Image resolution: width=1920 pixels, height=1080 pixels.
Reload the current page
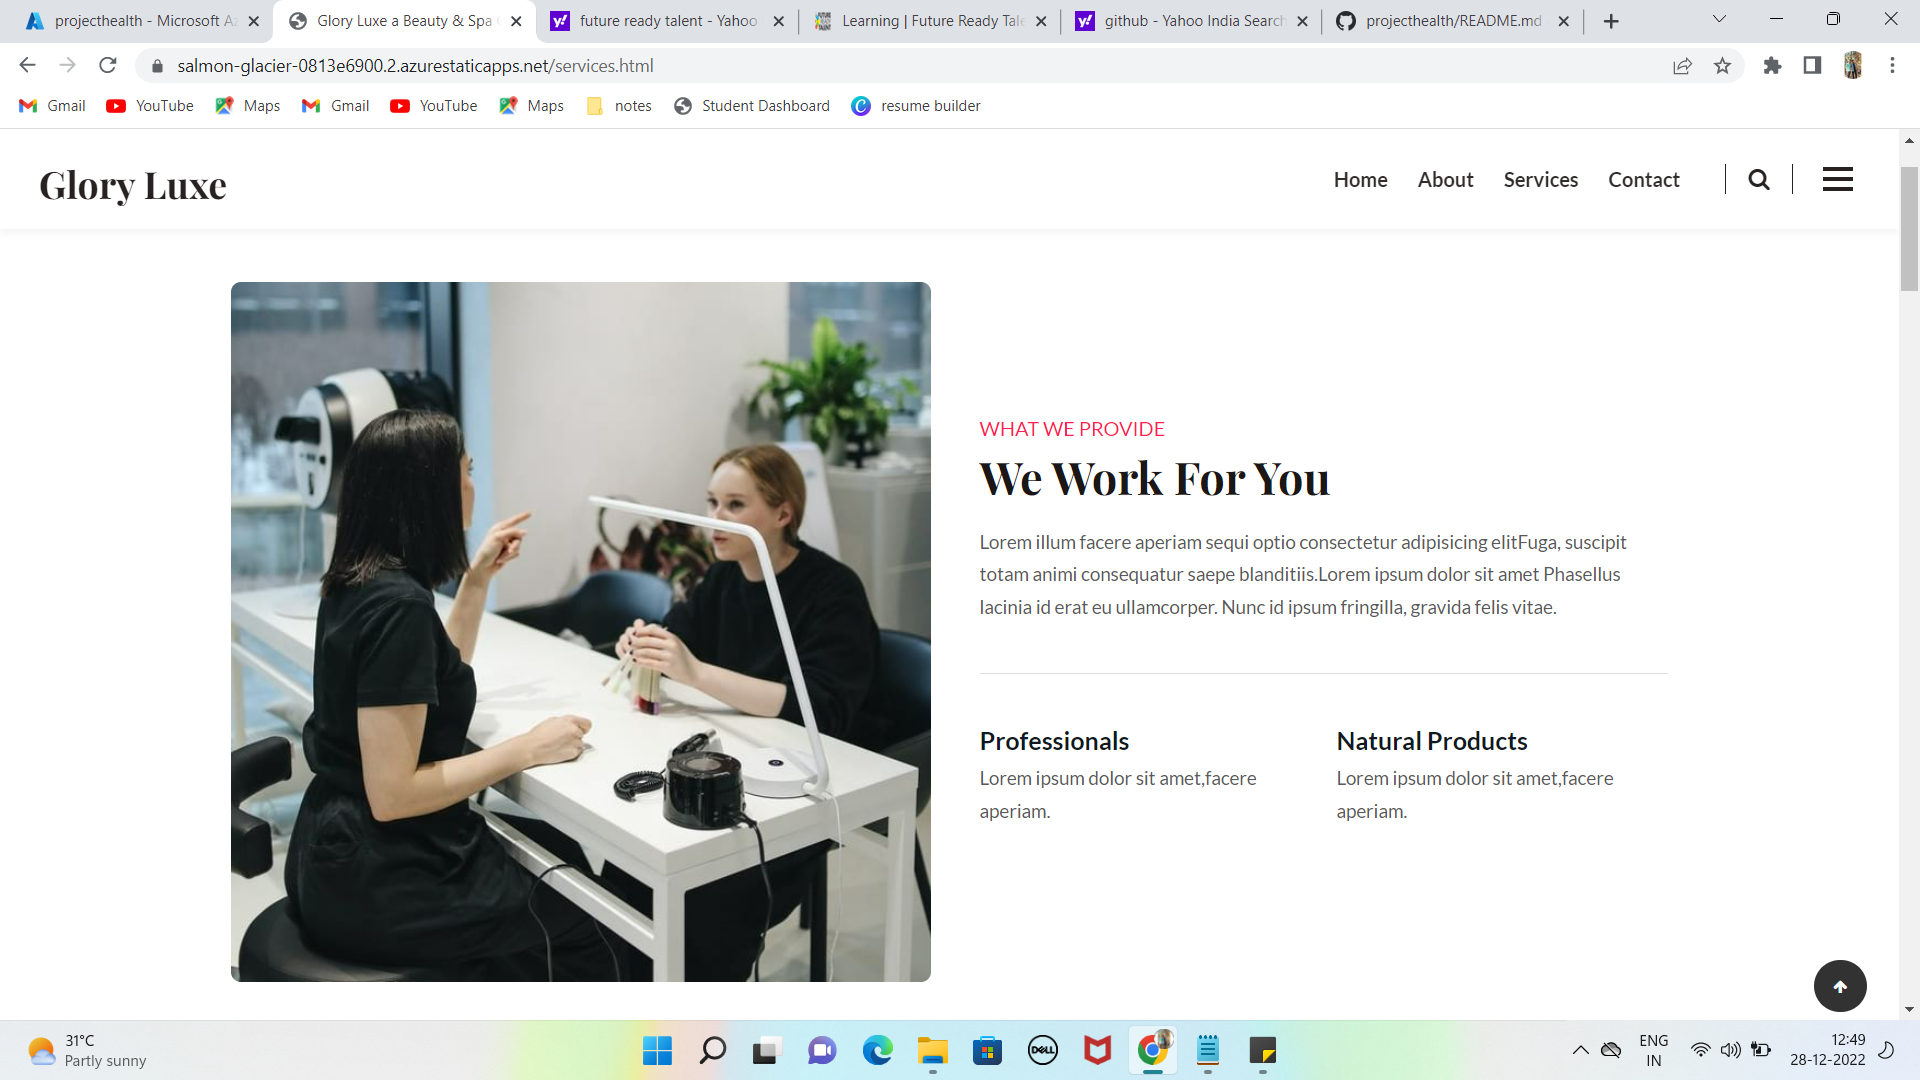point(108,66)
